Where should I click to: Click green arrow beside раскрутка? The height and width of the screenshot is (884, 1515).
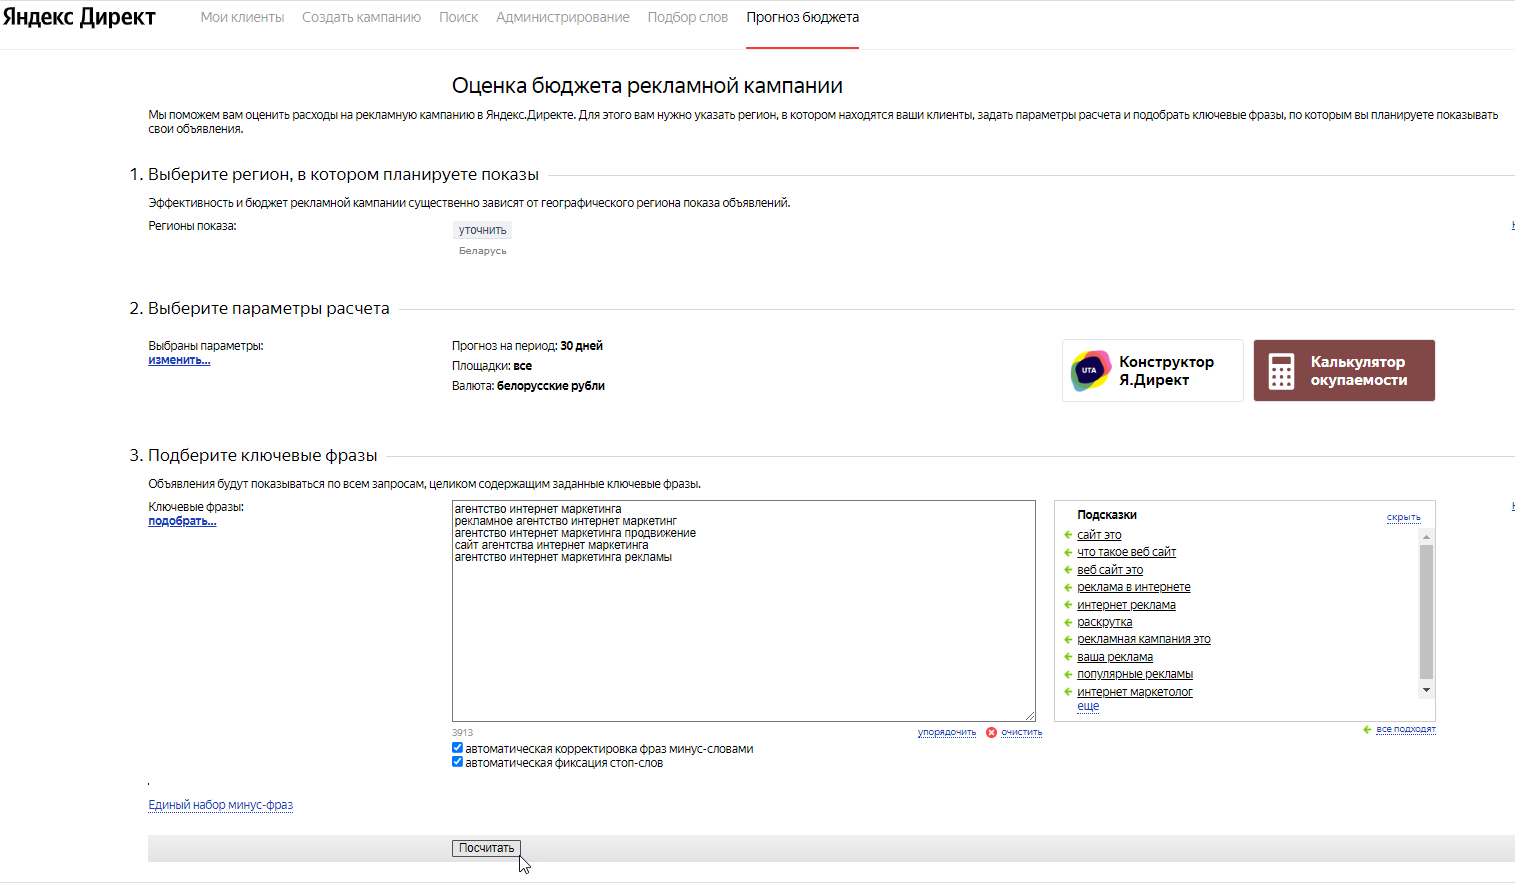(1068, 622)
